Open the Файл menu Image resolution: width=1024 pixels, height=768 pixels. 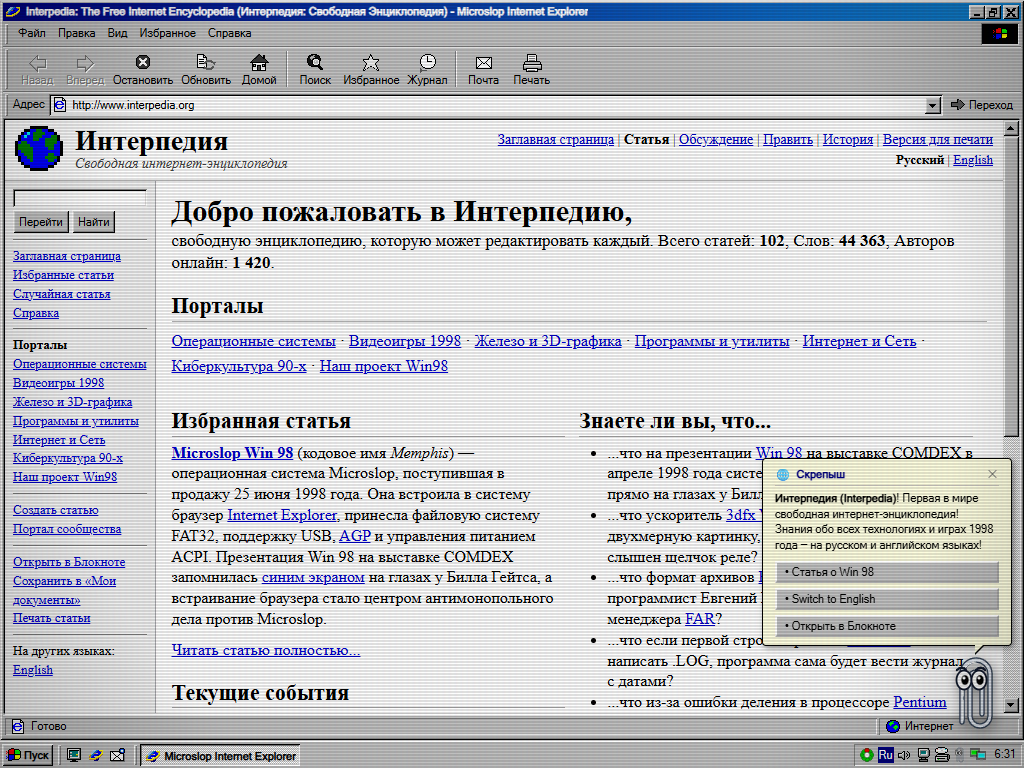pyautogui.click(x=31, y=33)
